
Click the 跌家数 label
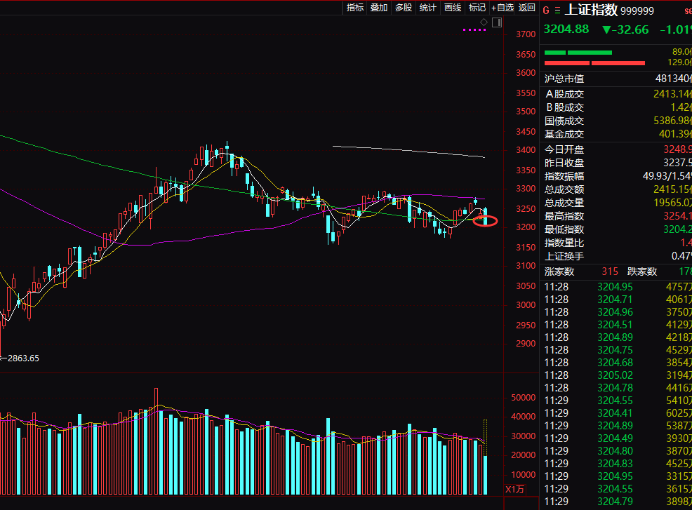[x=642, y=271]
